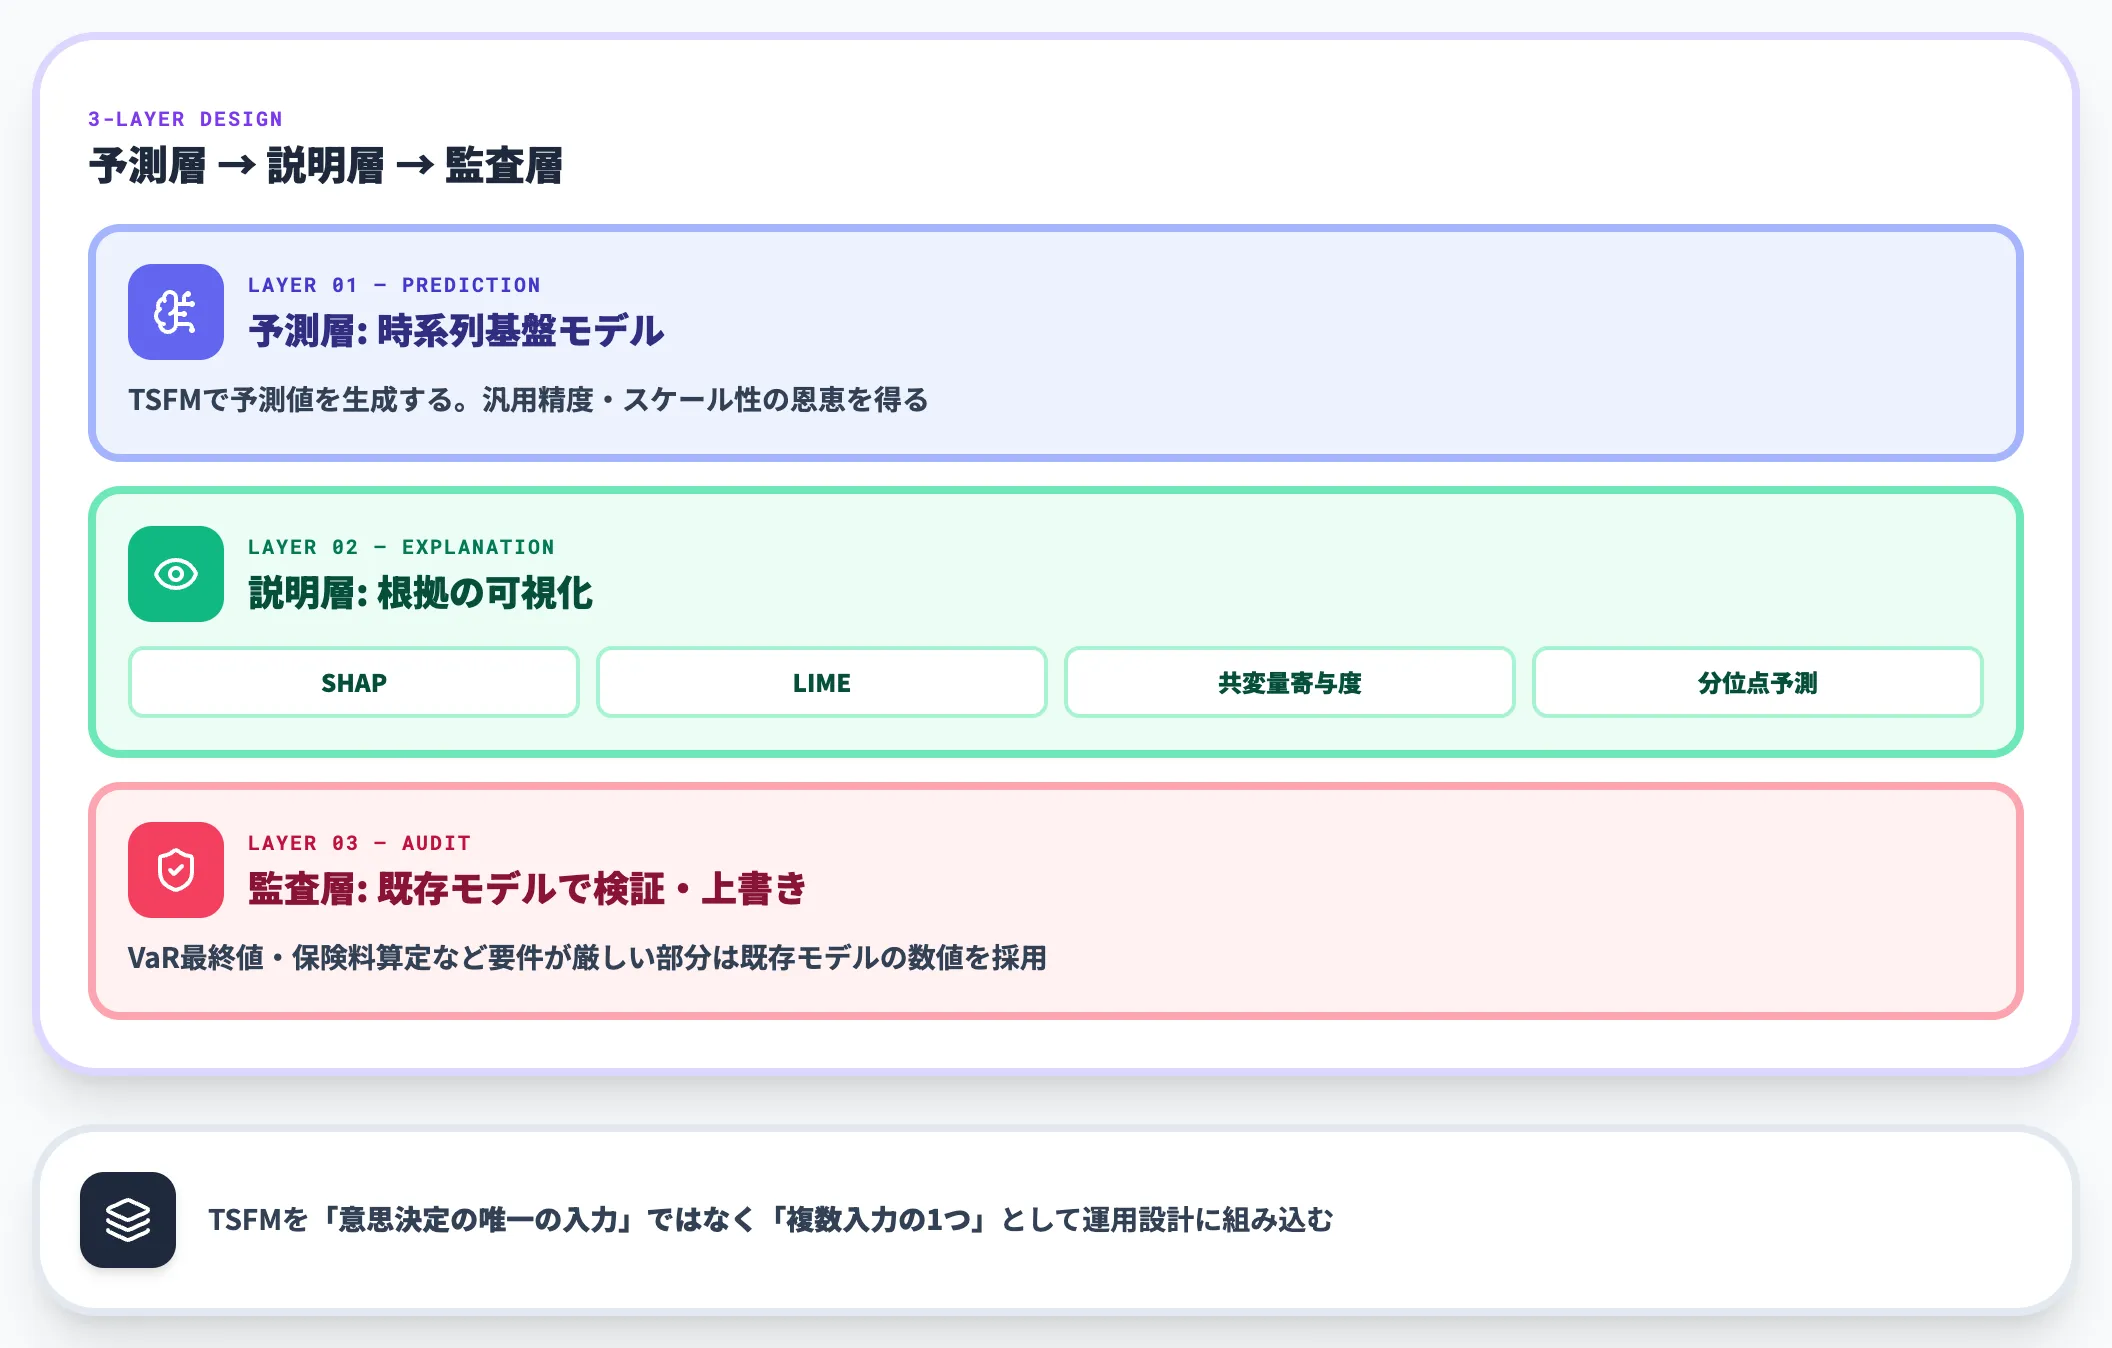
Task: Click description starting VaR最終値・保険料算定
Action: (587, 958)
